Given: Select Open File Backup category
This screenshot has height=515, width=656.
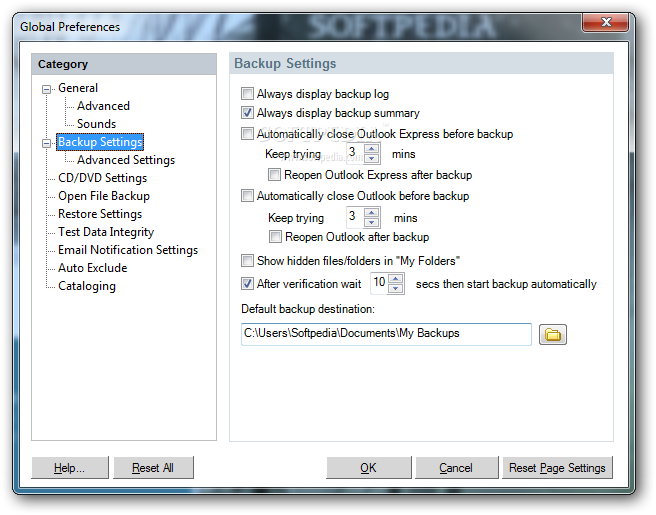Looking at the screenshot, I should point(104,196).
